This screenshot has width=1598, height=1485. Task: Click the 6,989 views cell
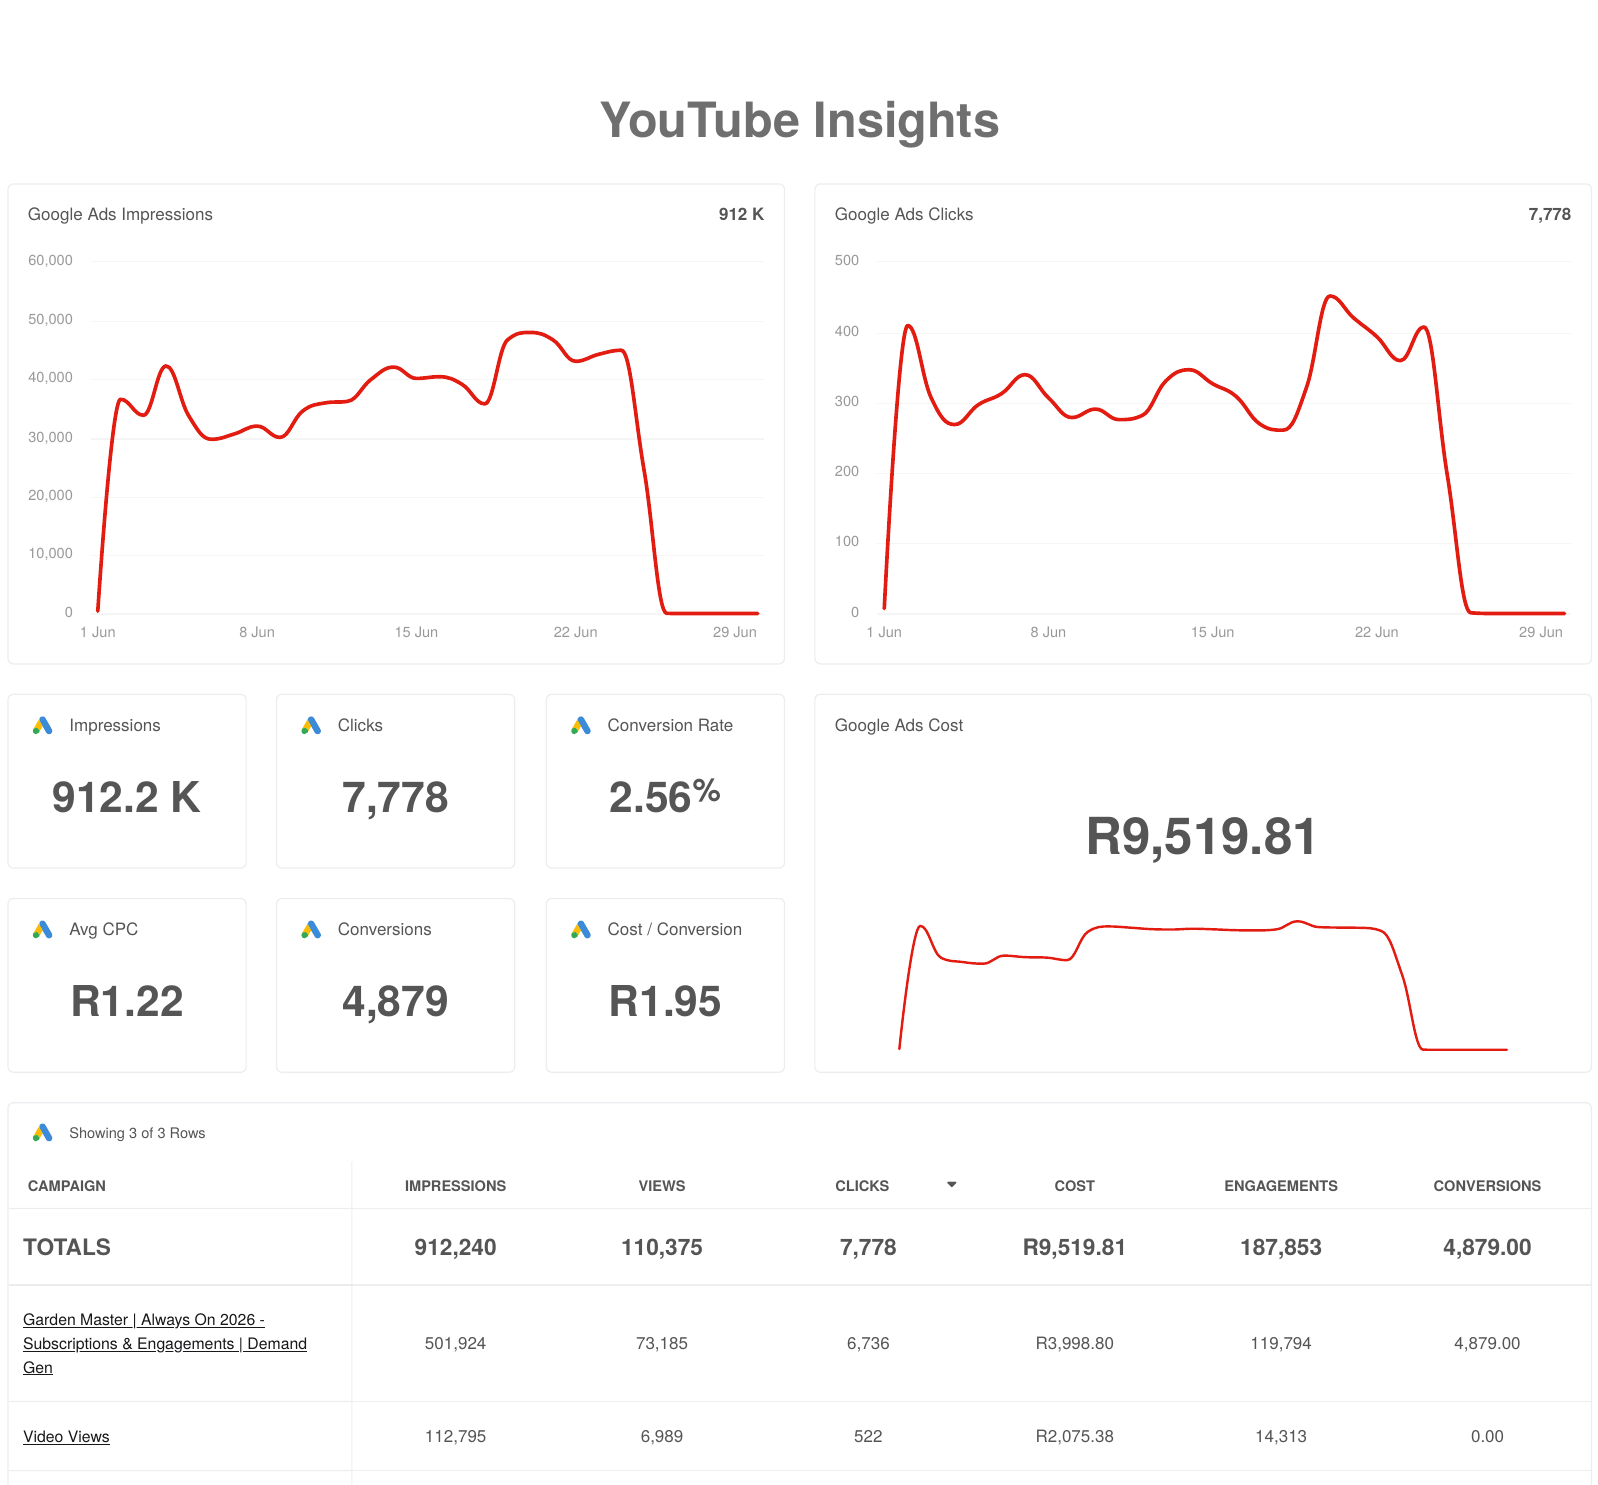coord(662,1436)
